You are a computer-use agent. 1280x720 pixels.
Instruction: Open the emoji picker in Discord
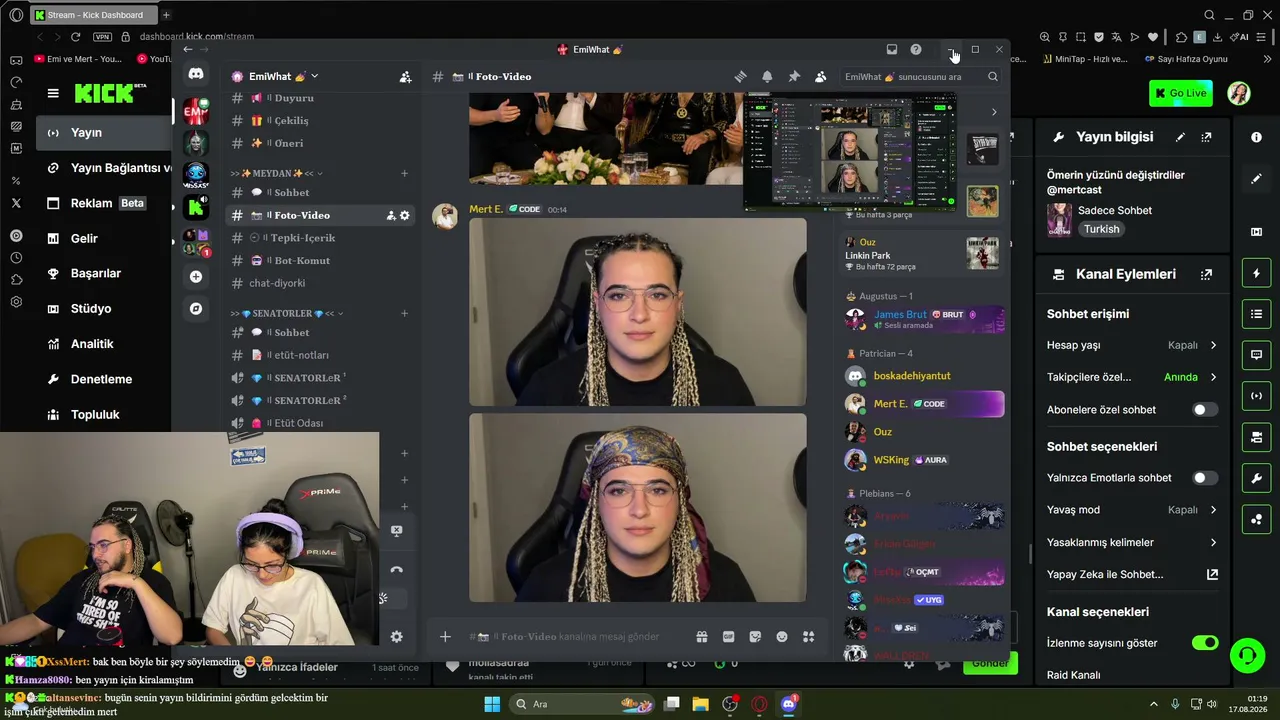[x=782, y=637]
